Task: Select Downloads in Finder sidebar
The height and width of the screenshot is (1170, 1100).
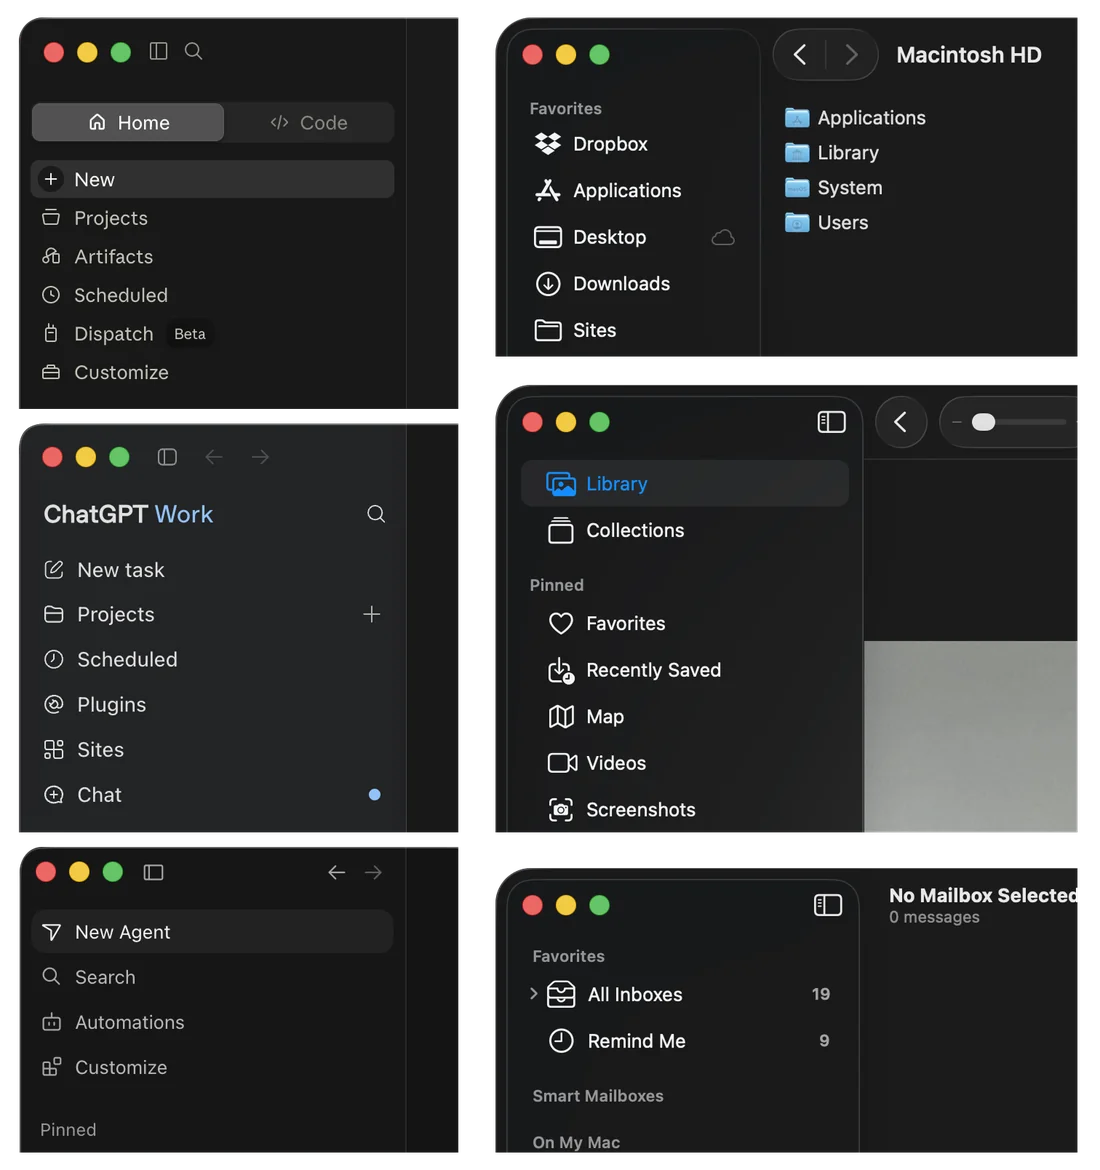Action: pyautogui.click(x=634, y=284)
